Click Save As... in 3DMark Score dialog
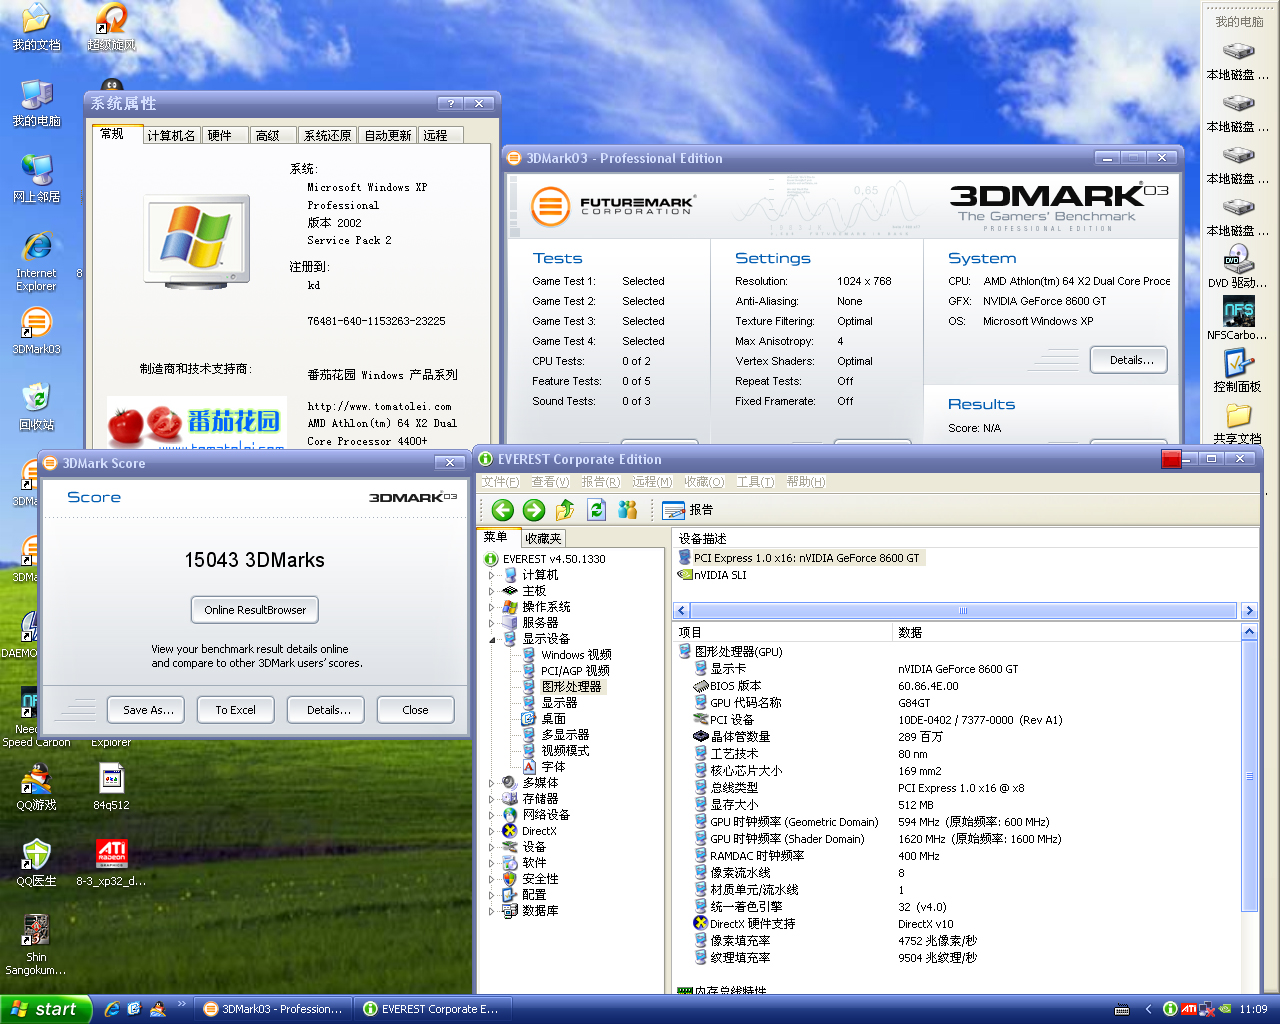Image resolution: width=1280 pixels, height=1024 pixels. point(148,710)
